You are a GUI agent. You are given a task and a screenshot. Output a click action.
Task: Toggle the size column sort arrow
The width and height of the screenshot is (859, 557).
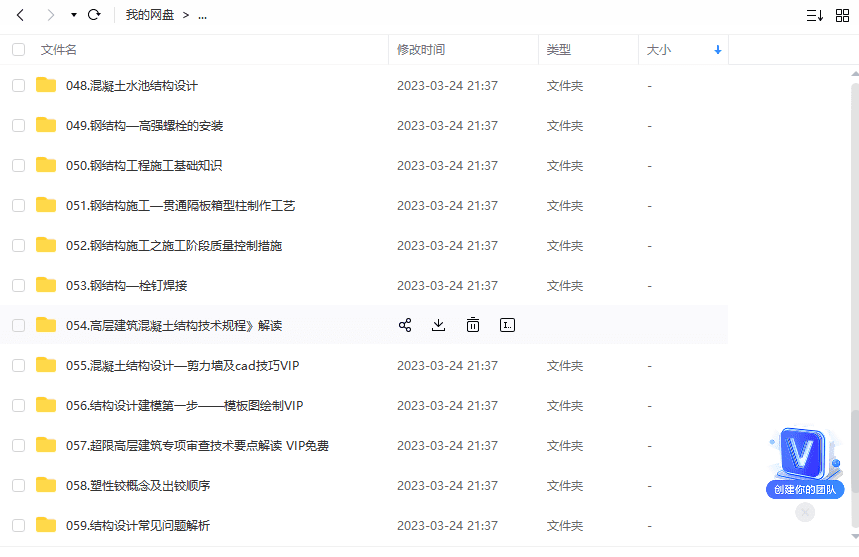click(717, 49)
